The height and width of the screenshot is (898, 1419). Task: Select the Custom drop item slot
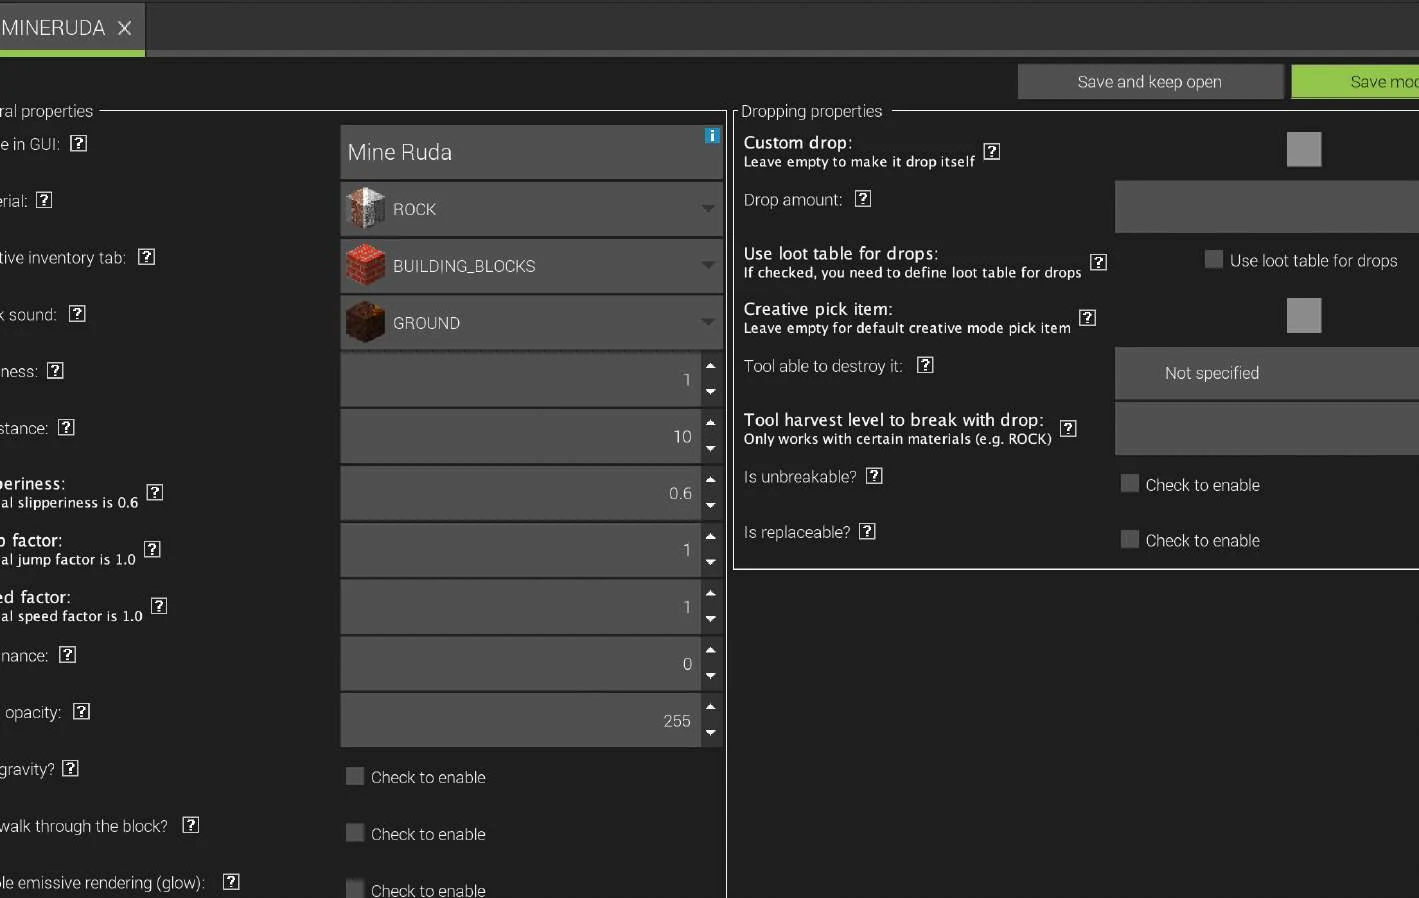point(1304,150)
